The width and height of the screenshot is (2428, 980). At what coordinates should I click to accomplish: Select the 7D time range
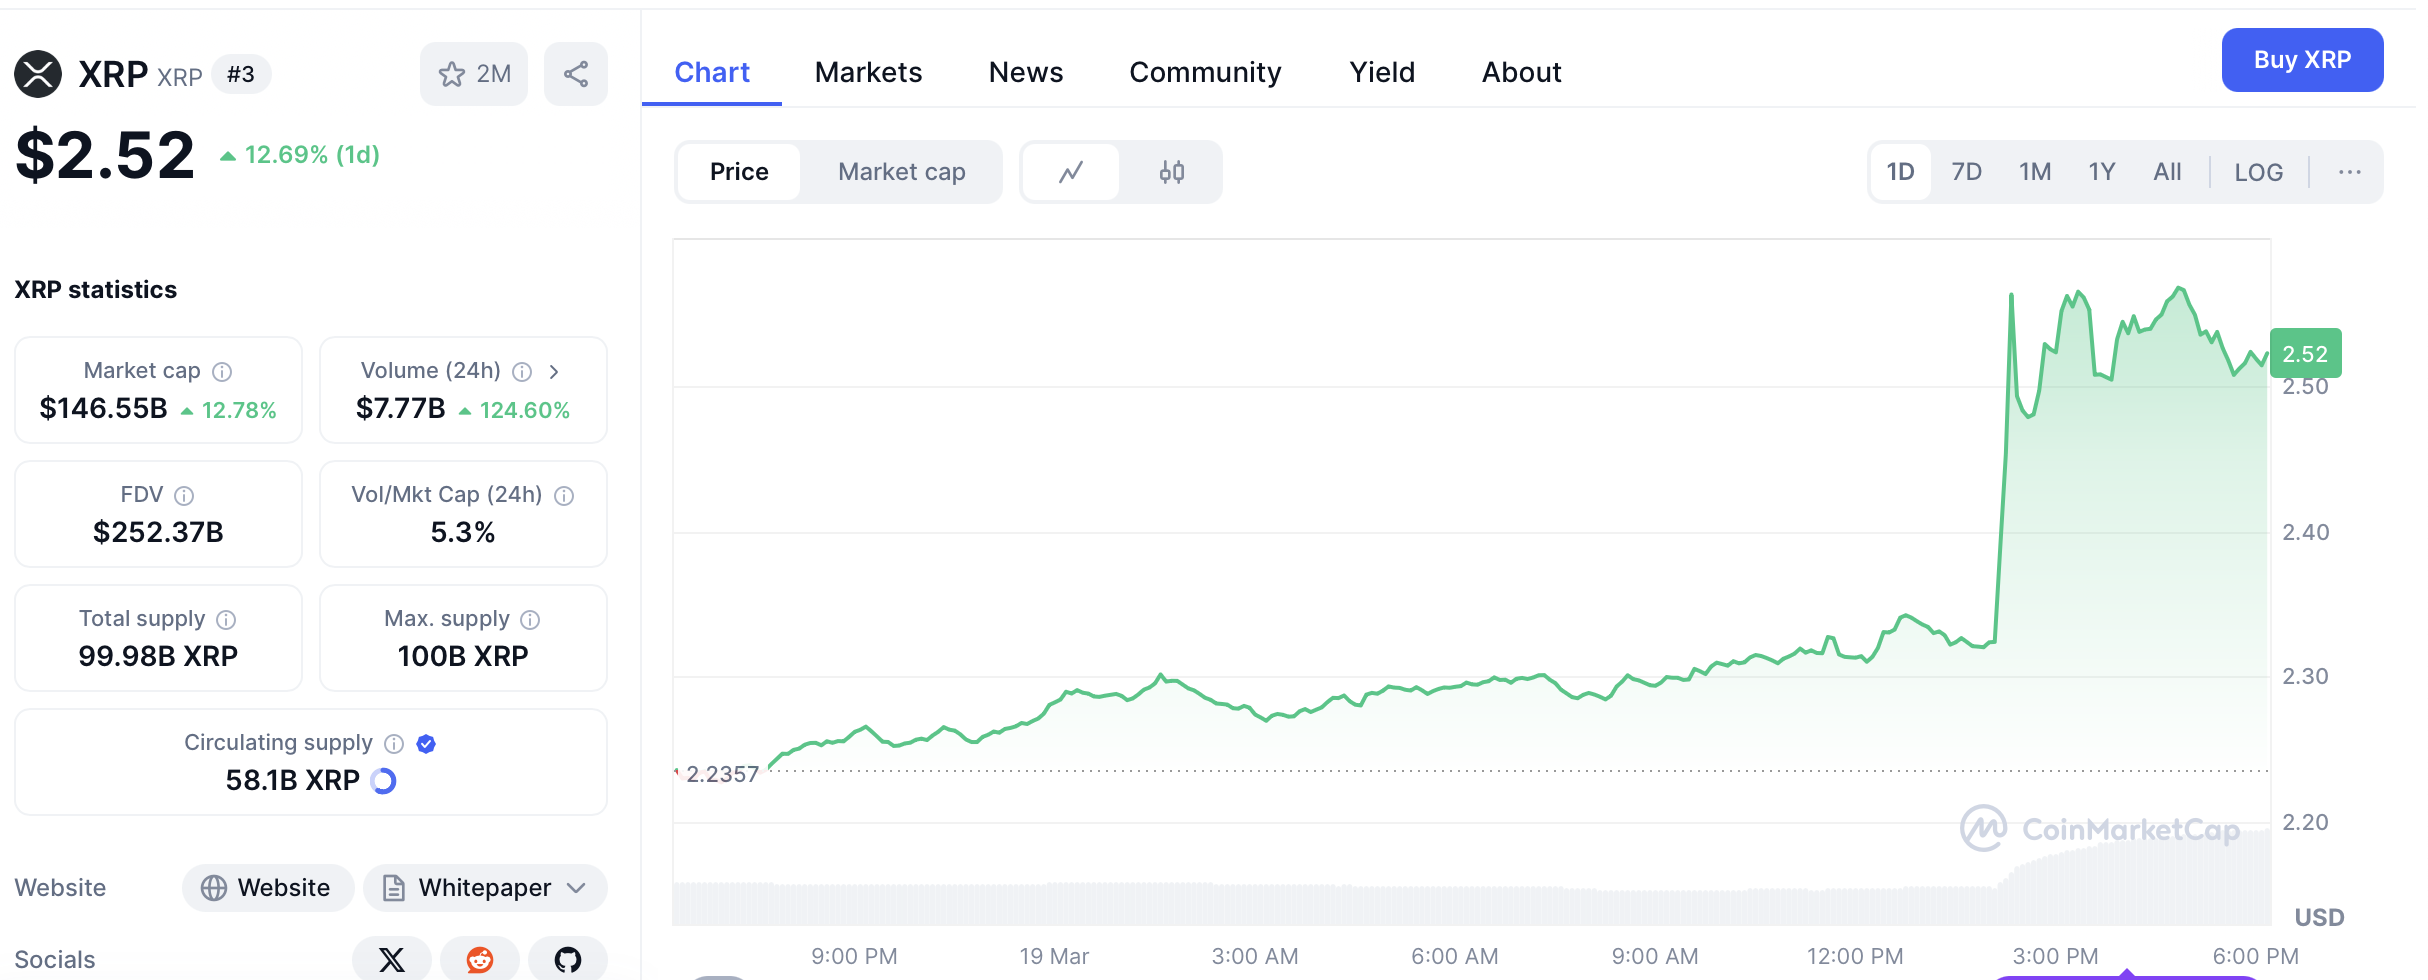coord(1966,172)
